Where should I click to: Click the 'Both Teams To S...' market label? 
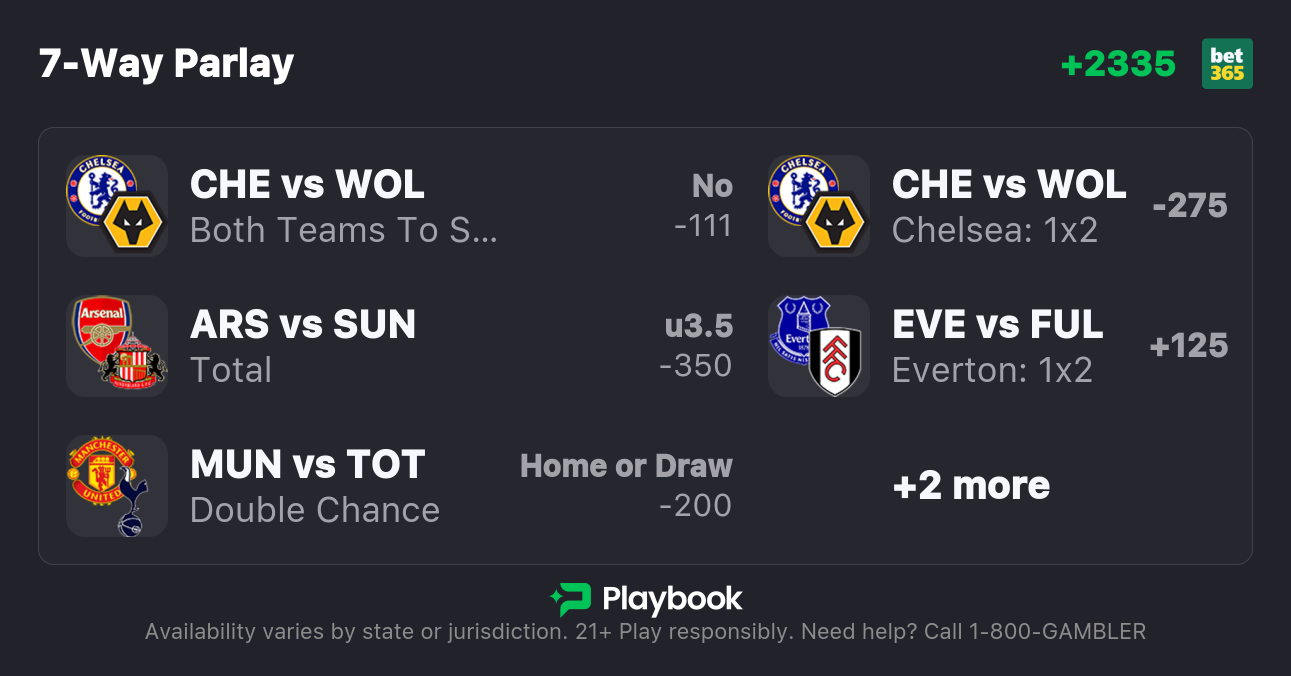[343, 231]
